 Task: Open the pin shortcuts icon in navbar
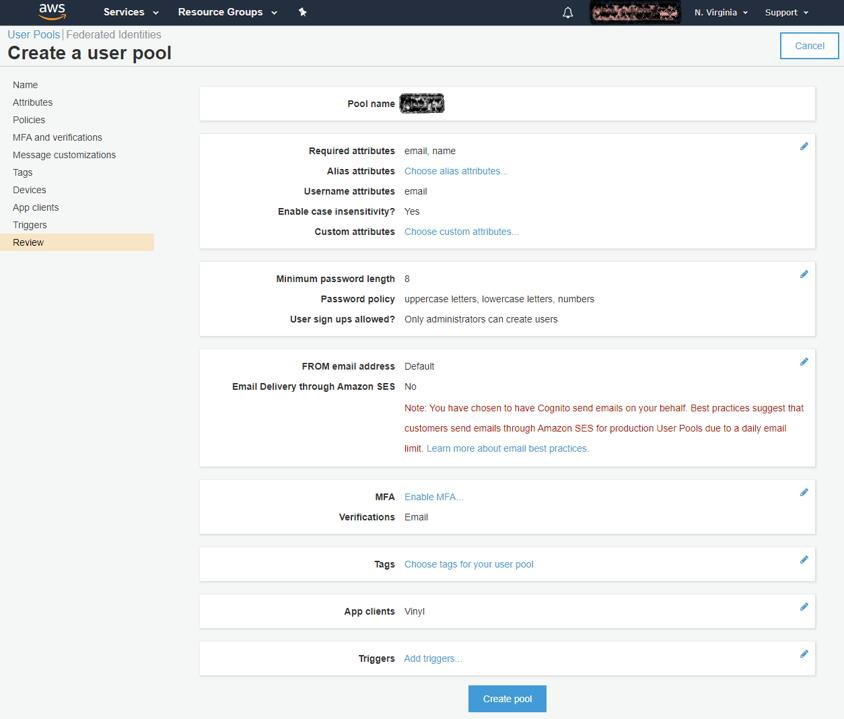coord(302,12)
